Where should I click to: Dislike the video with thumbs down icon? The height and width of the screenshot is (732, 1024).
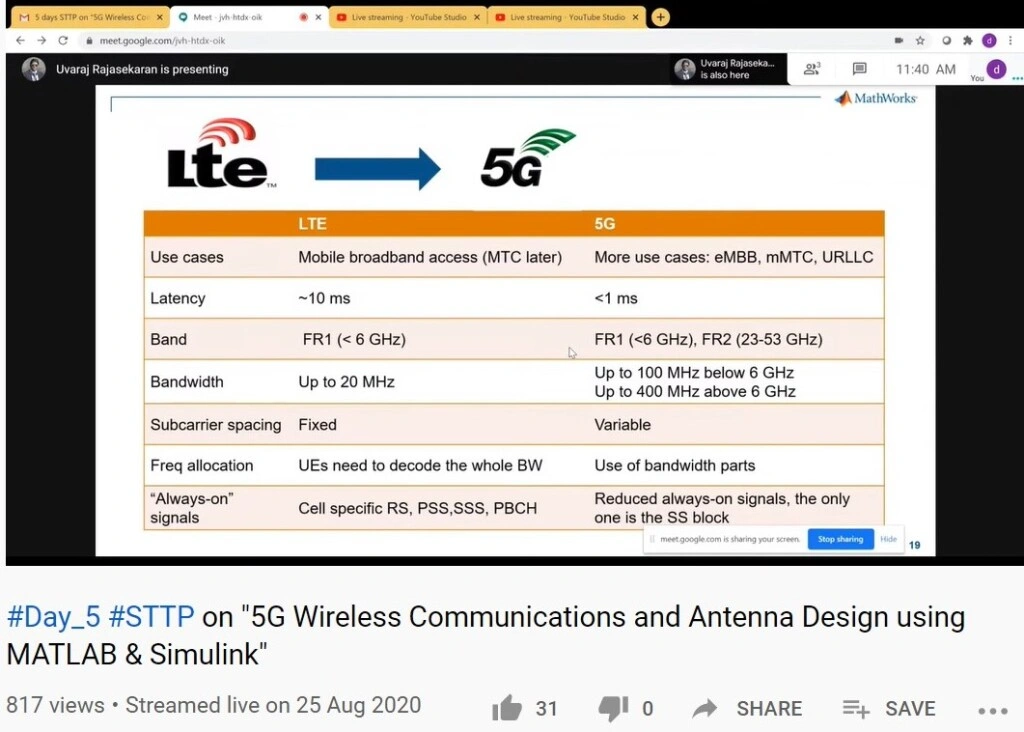coord(613,708)
